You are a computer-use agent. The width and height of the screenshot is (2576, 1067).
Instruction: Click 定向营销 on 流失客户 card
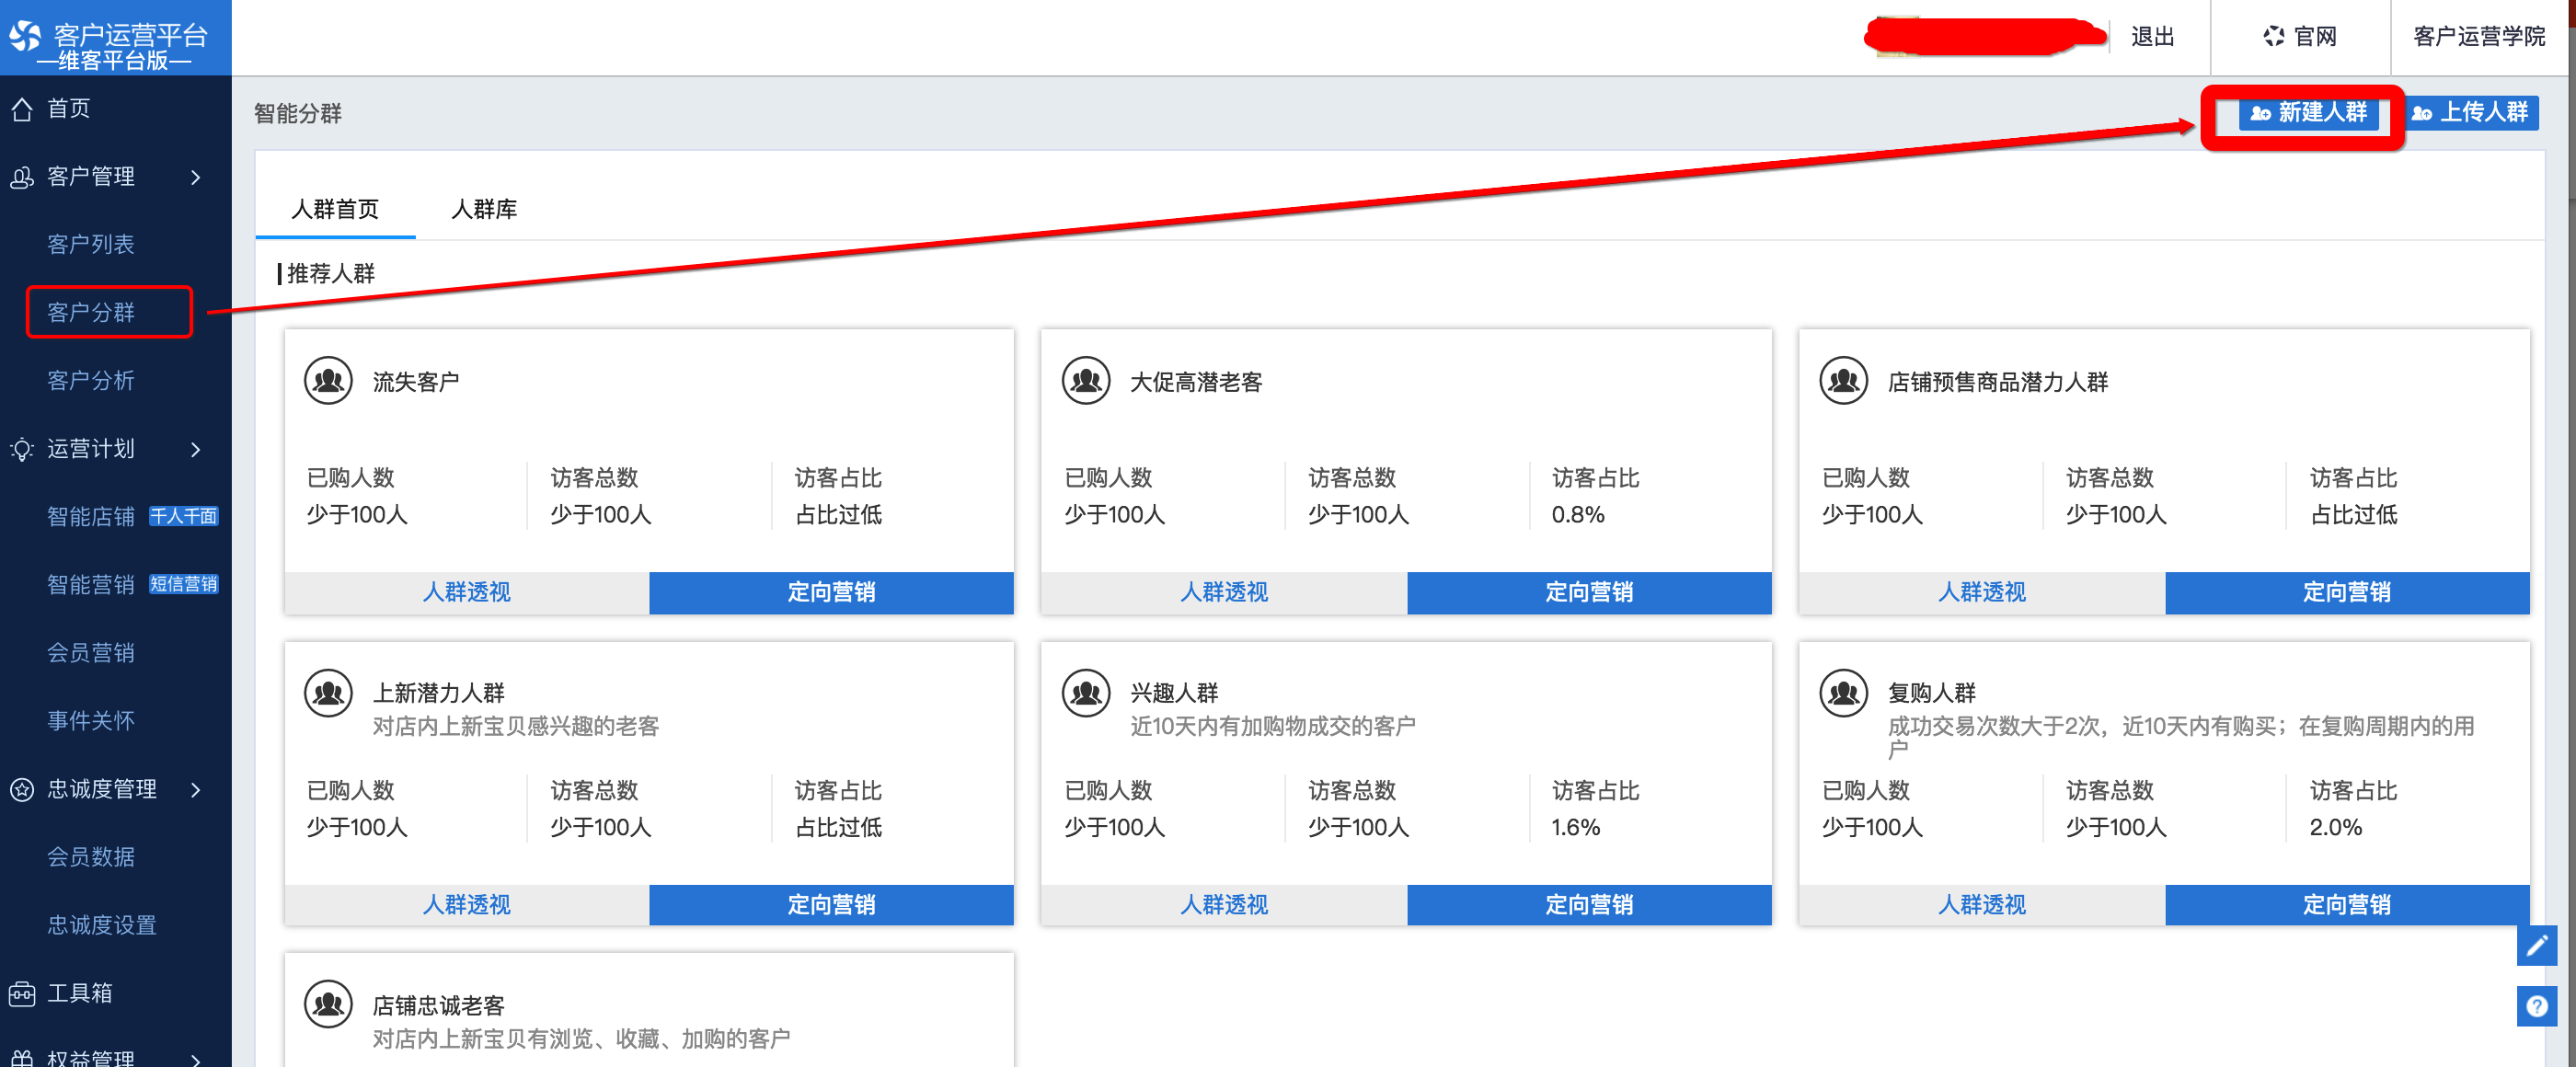pos(831,592)
